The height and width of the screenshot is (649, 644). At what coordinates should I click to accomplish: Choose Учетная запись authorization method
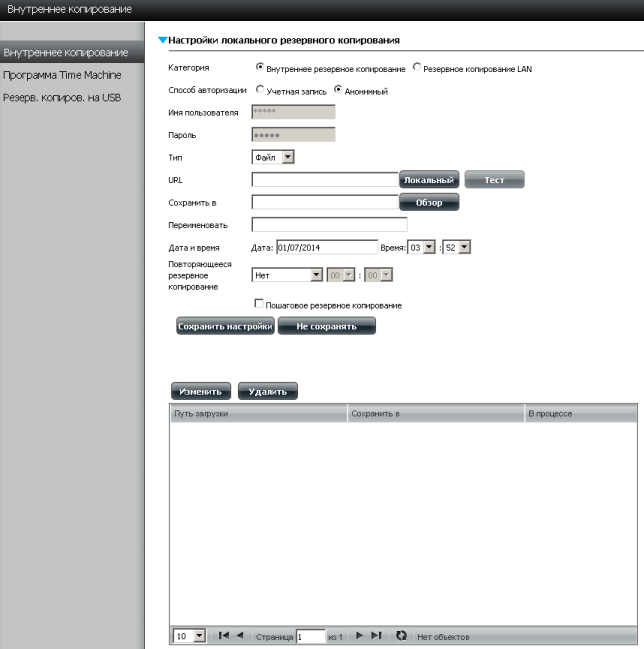(260, 89)
